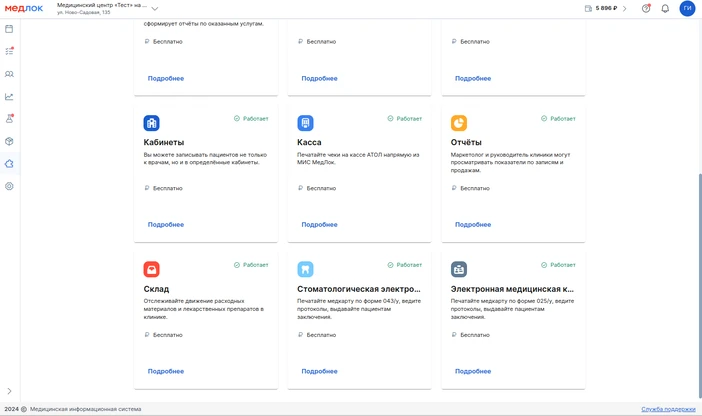
Task: Open the settings gear sidebar icon
Action: click(9, 186)
